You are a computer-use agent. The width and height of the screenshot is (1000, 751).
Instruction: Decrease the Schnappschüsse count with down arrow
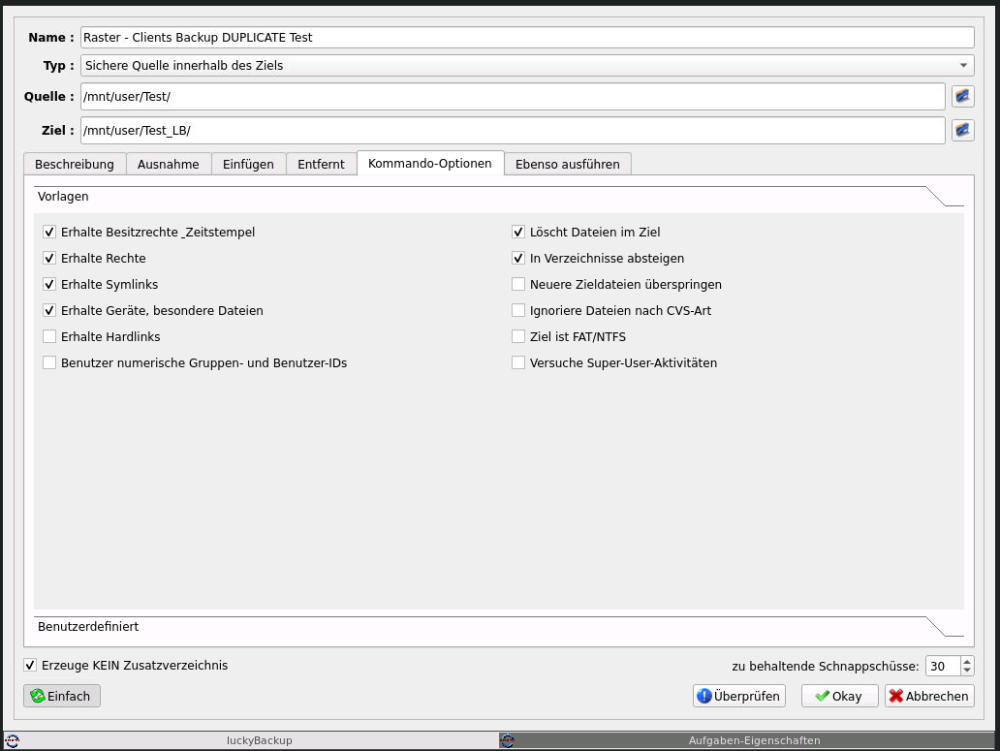(x=967, y=671)
